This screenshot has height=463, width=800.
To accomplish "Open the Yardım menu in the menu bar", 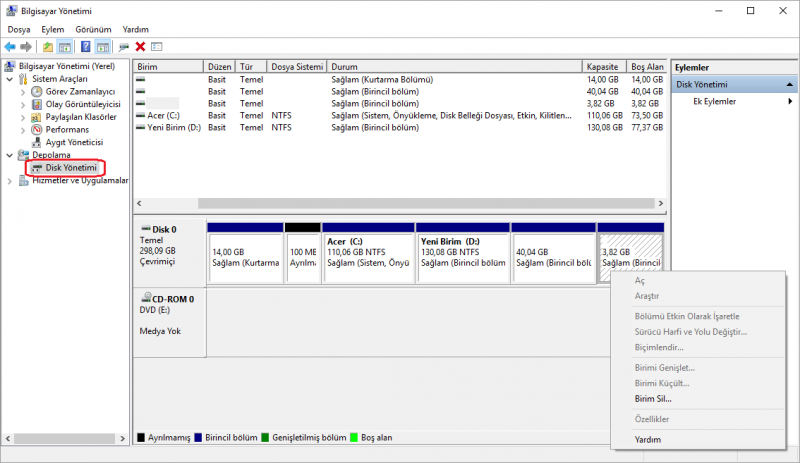I will (x=136, y=30).
